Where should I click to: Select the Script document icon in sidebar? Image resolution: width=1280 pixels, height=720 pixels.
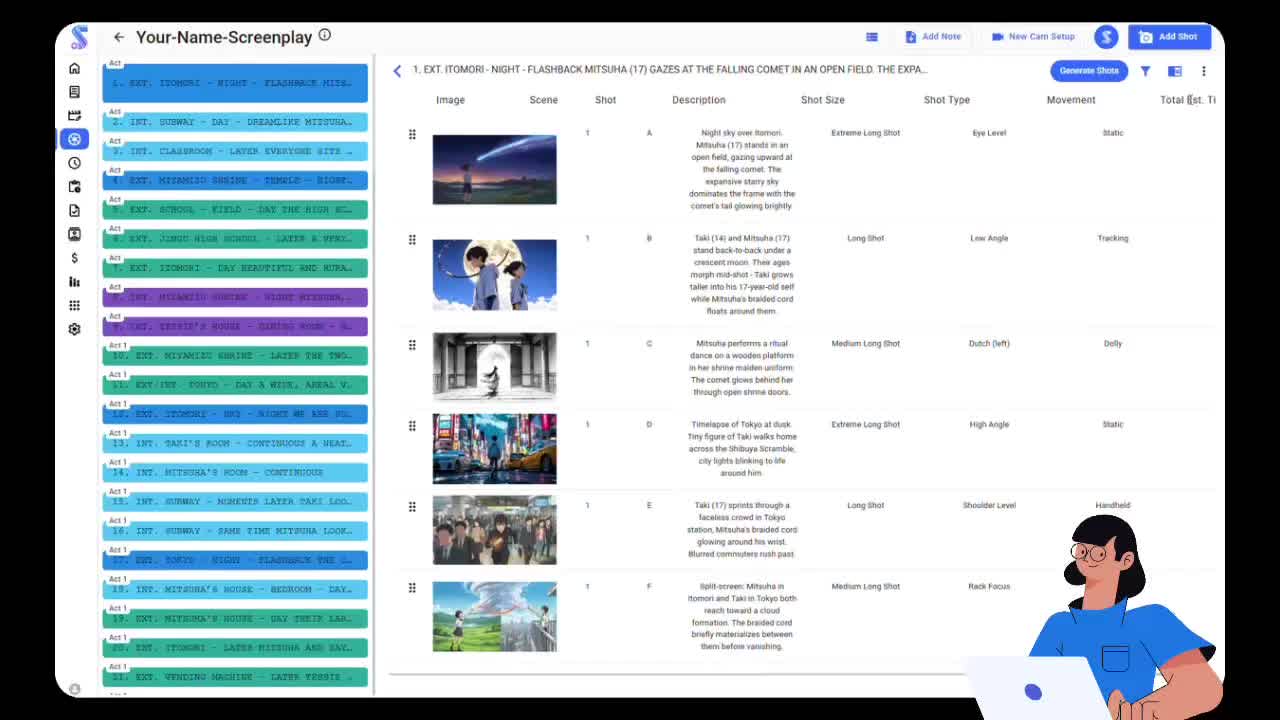tap(74, 91)
